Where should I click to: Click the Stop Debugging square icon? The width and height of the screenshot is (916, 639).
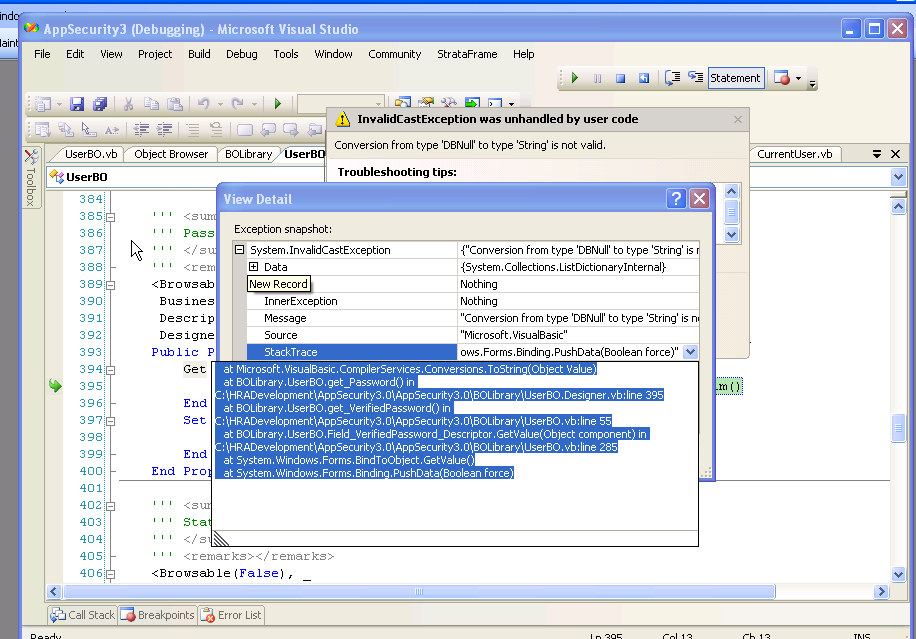[x=620, y=78]
